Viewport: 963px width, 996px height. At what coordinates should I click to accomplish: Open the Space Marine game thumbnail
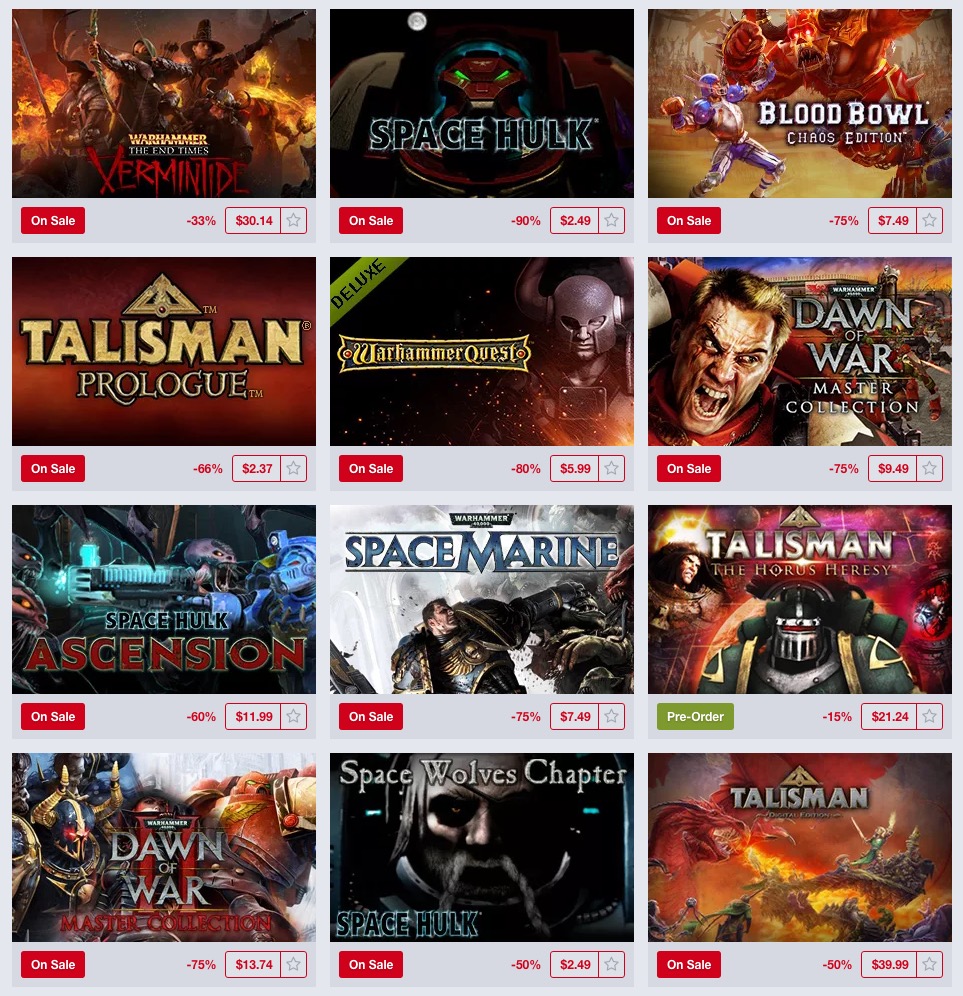pos(482,599)
